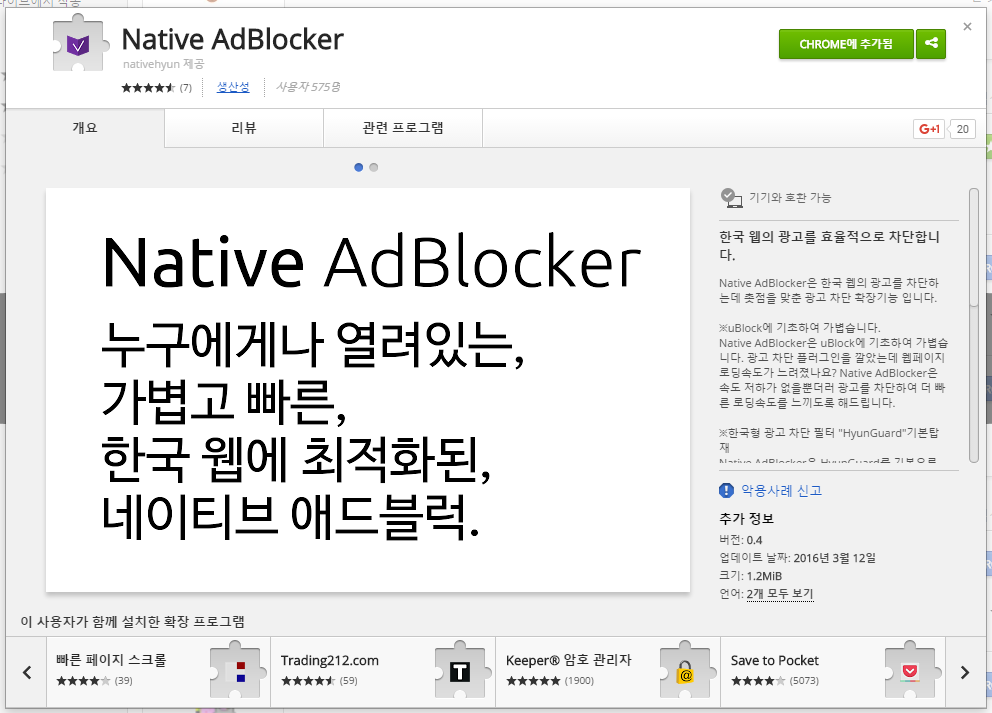The width and height of the screenshot is (992, 713).
Task: Click the star rating for Keeper (1900)
Action: [x=533, y=681]
